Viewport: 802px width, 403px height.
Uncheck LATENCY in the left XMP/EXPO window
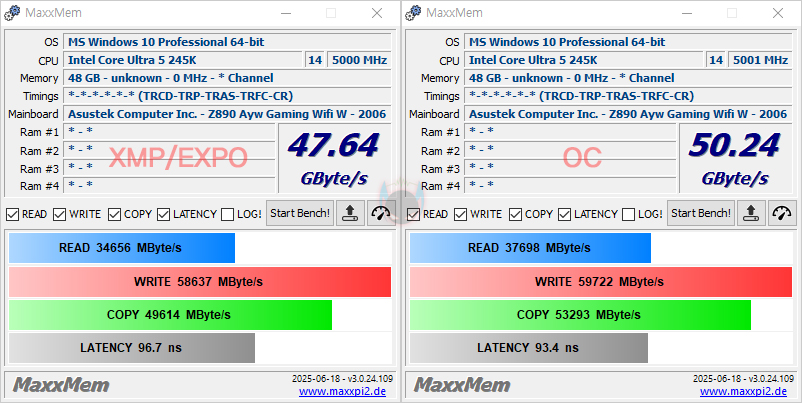coord(163,214)
